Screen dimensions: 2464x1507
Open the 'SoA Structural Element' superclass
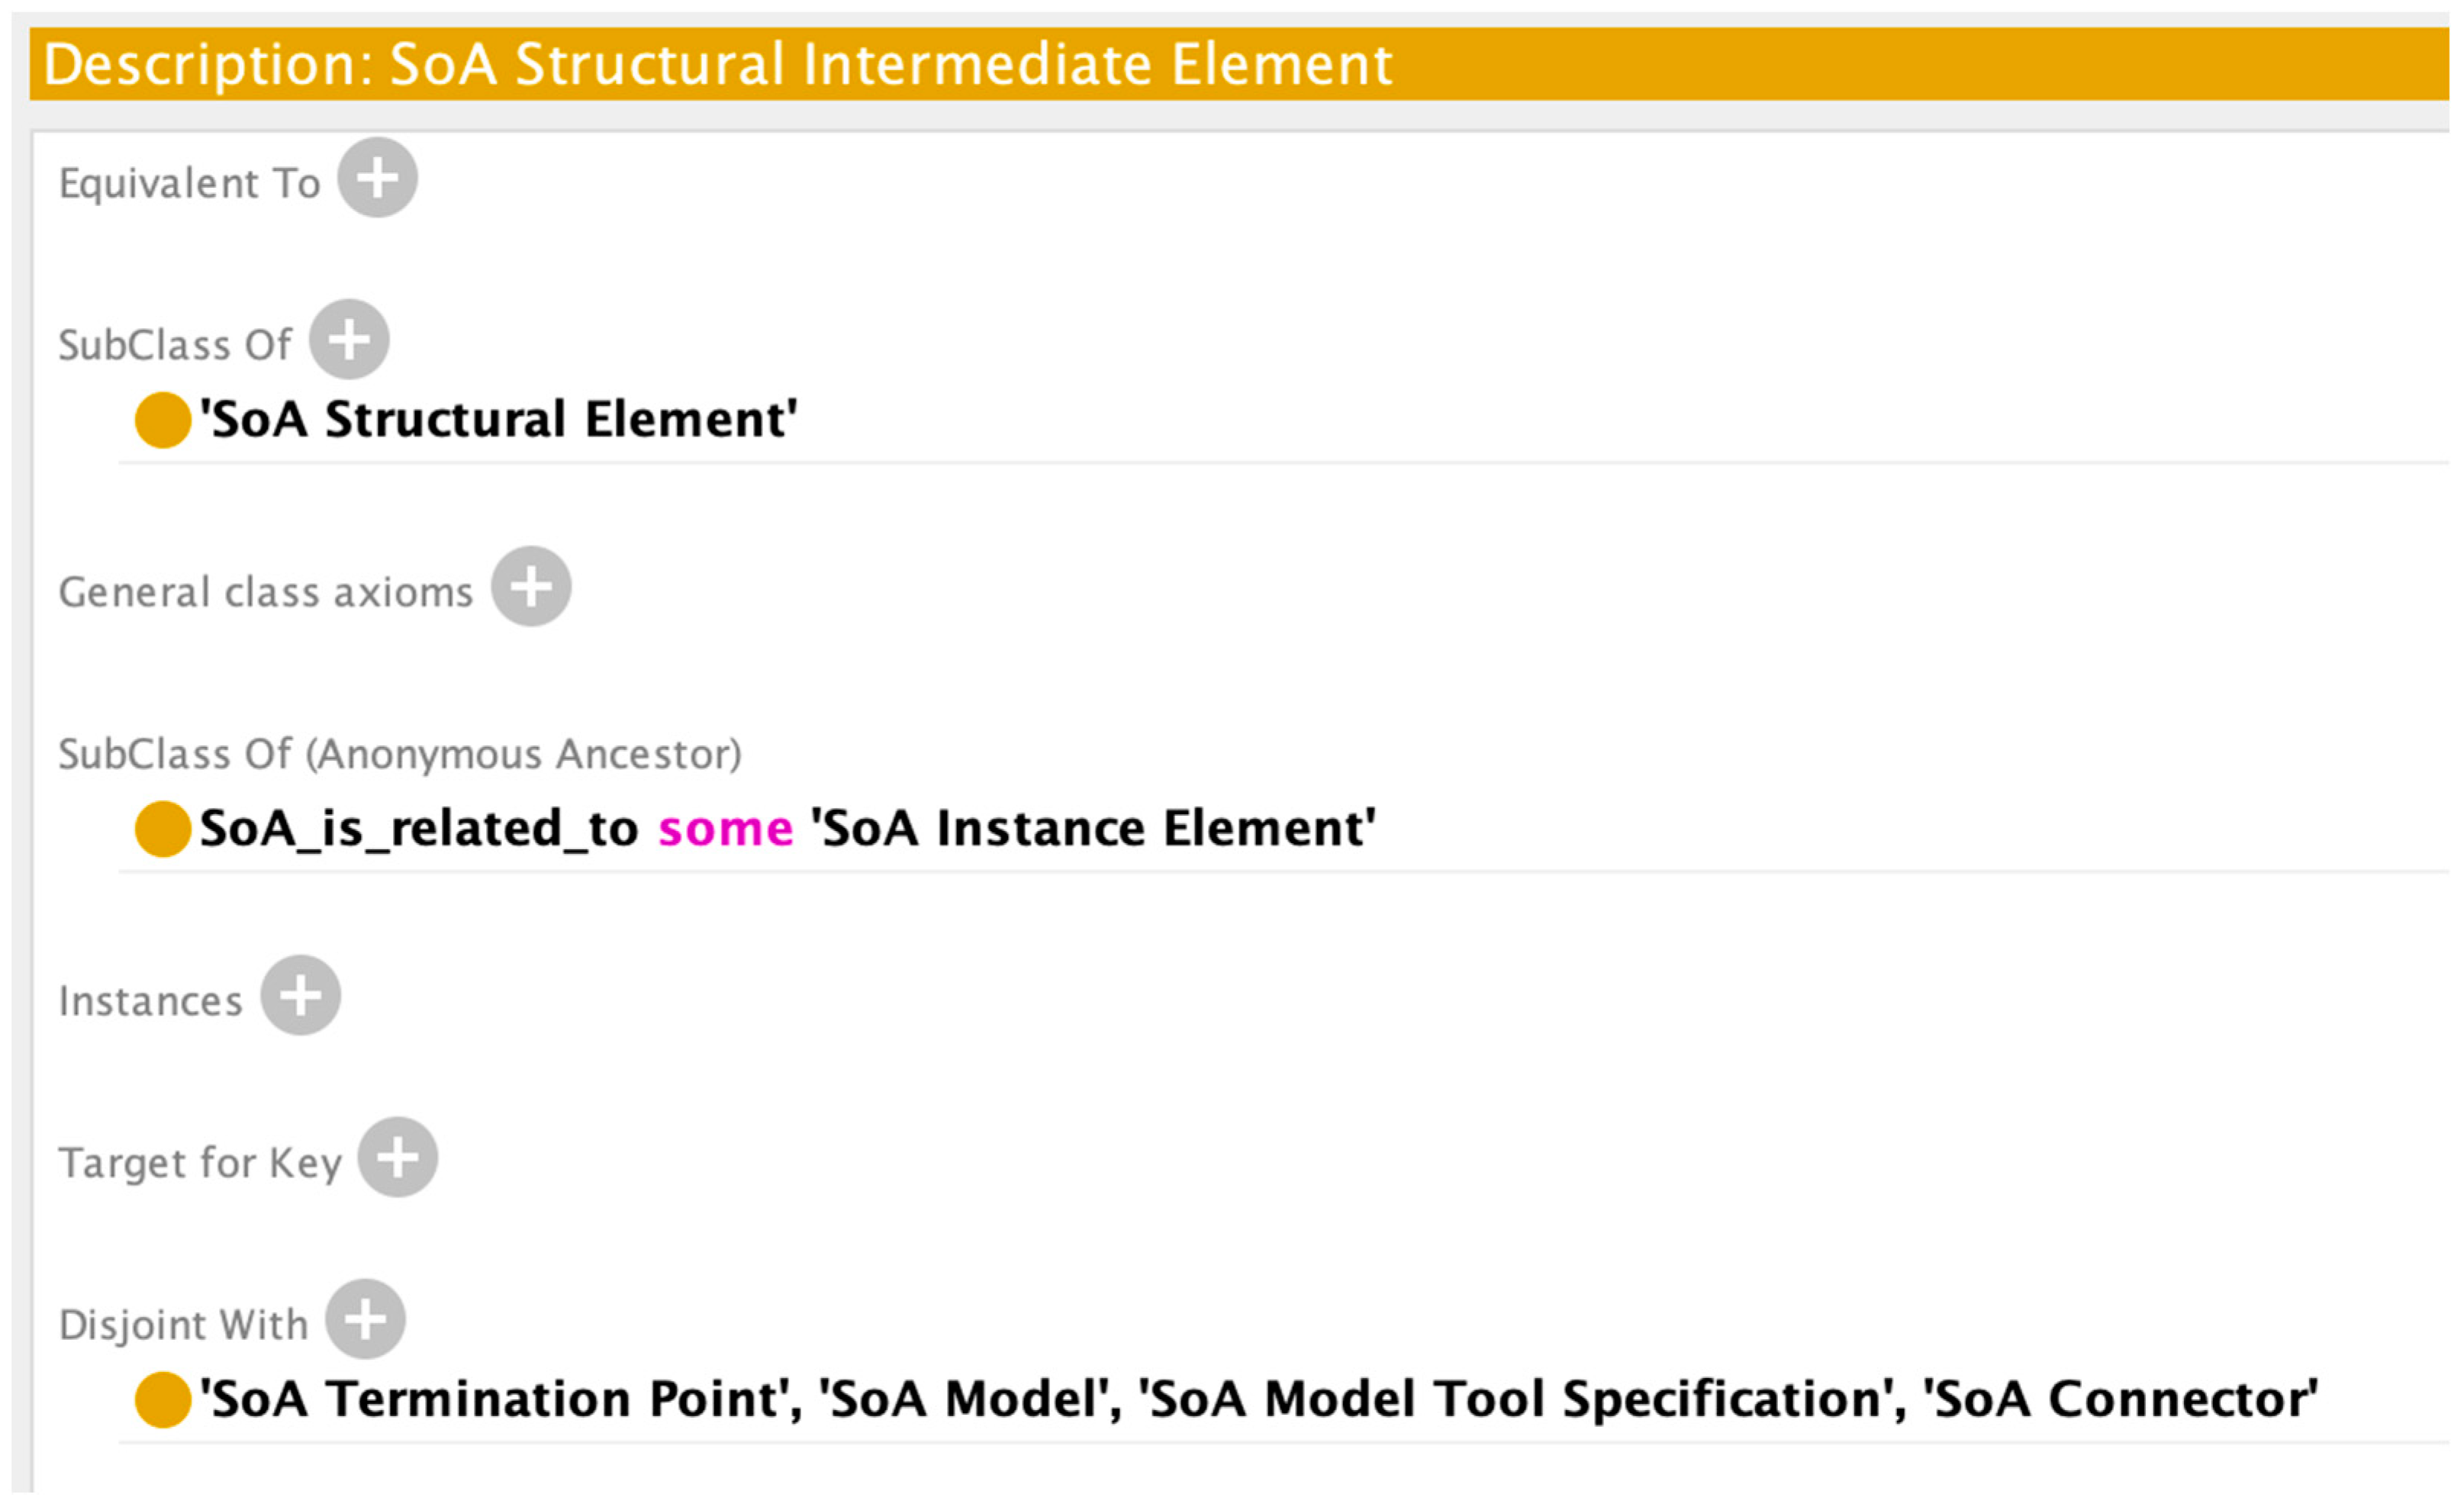(498, 420)
